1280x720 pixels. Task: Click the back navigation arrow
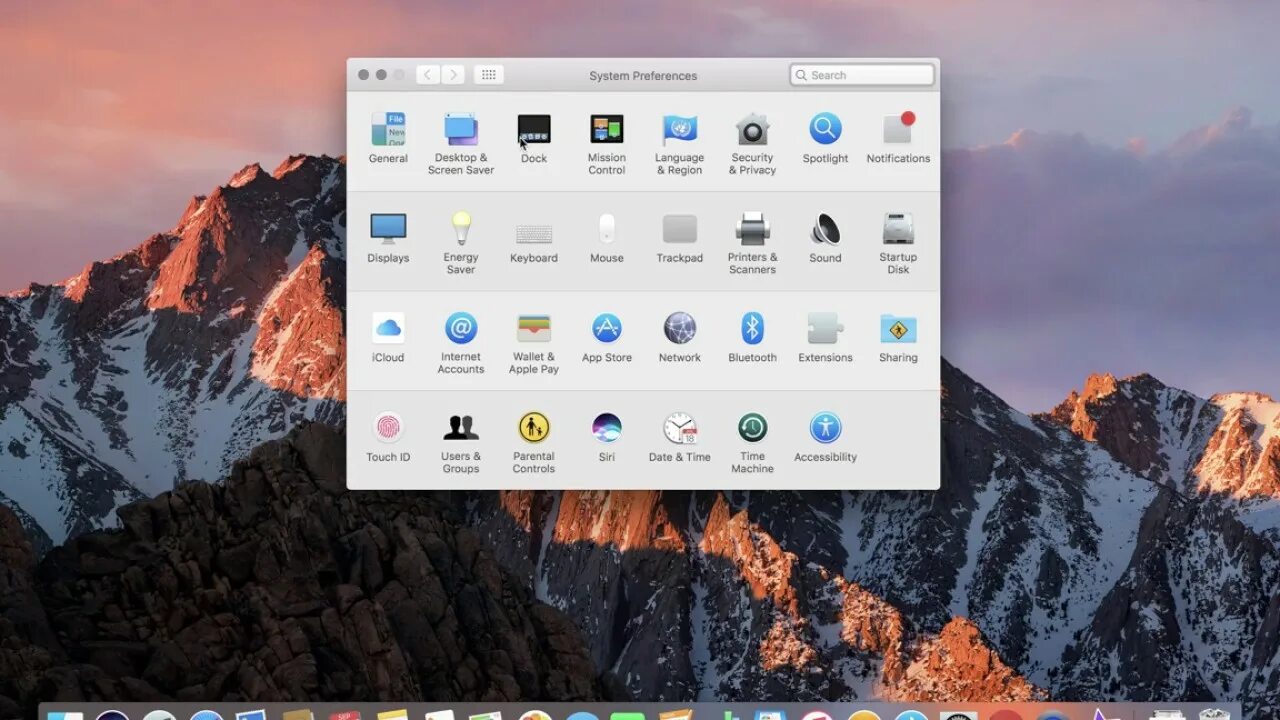click(x=428, y=75)
